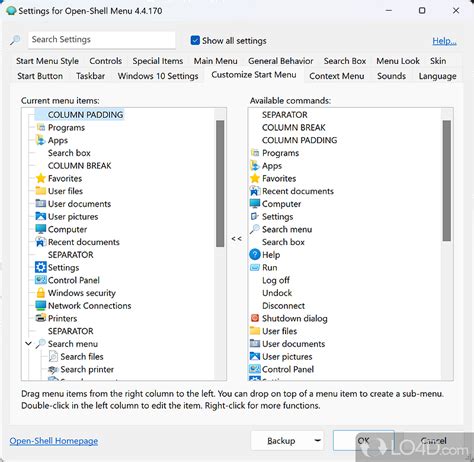Click the Apps icon in available commands
Viewport: 474px width, 462px height.
(254, 165)
